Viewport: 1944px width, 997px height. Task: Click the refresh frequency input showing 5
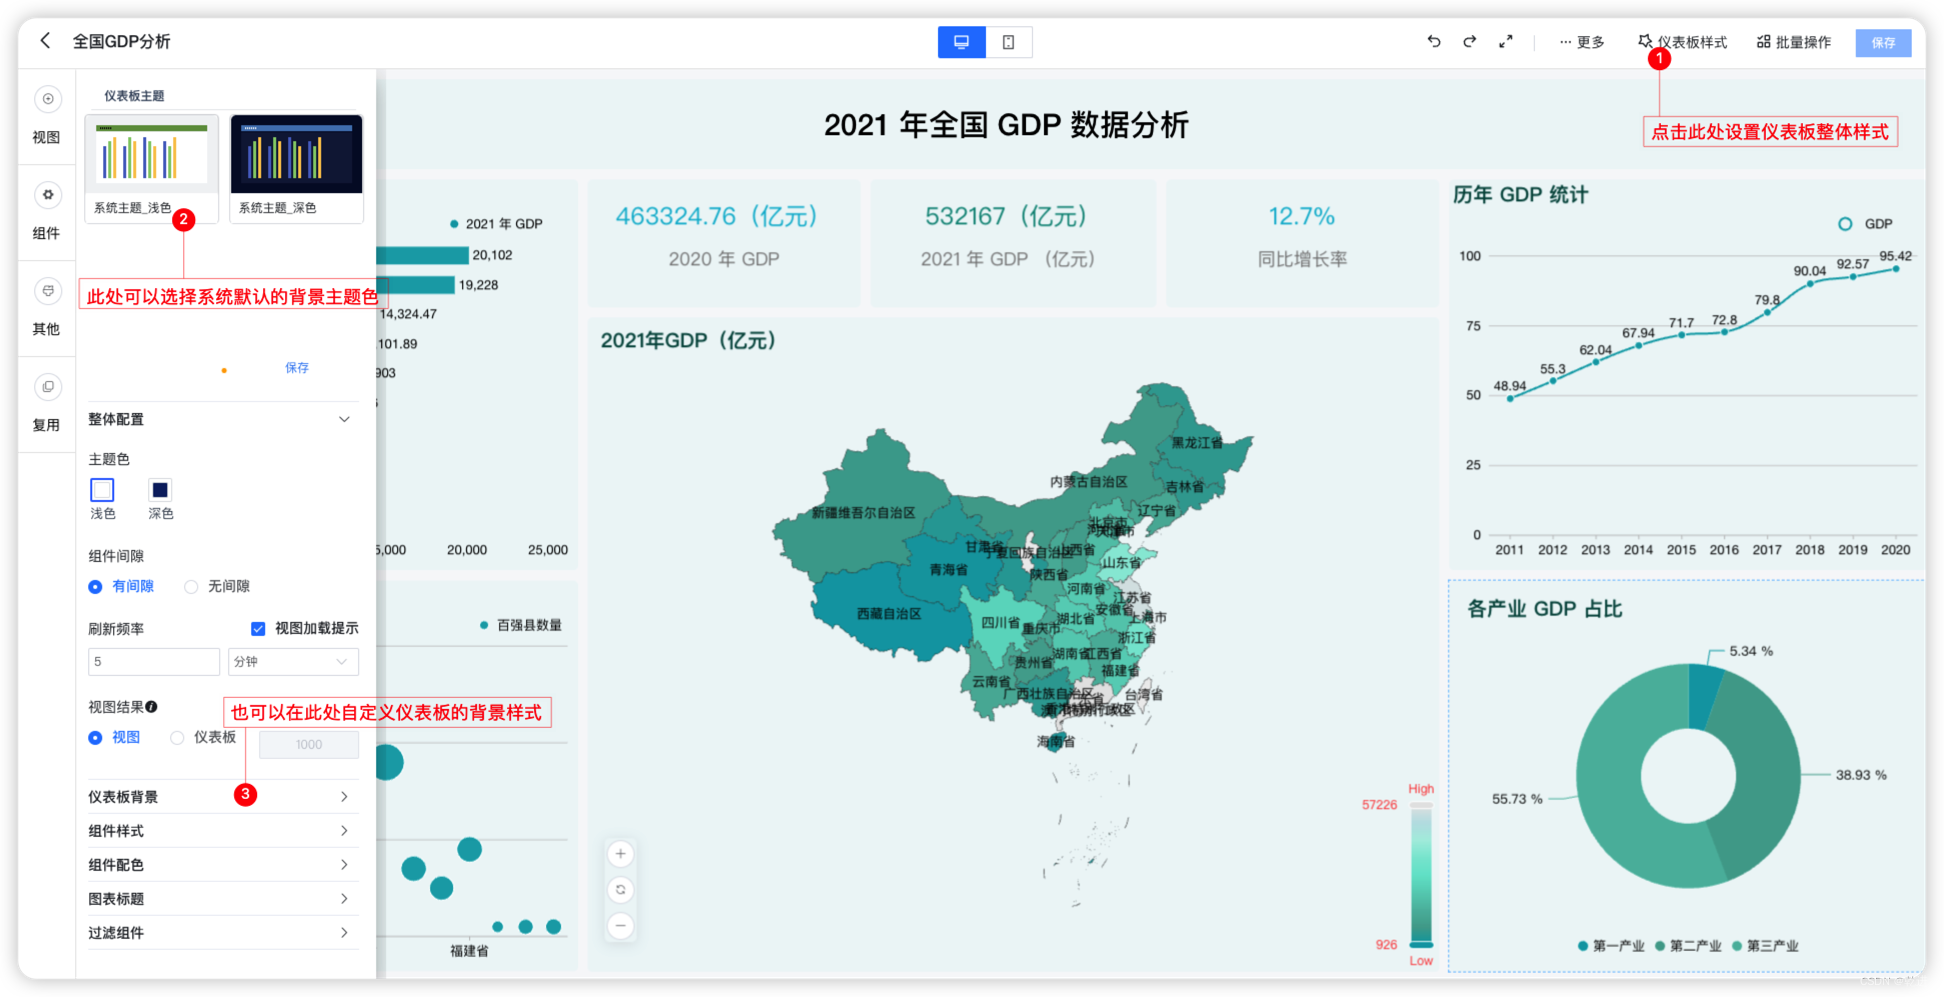(153, 661)
